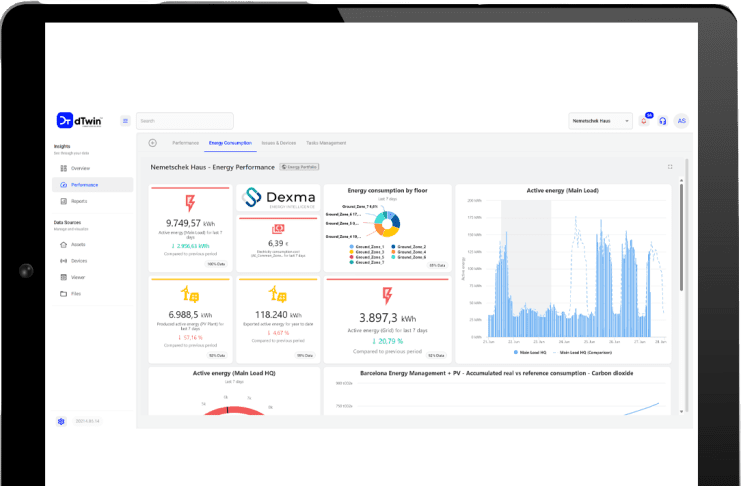Switch to the Tasks Management tab
The width and height of the screenshot is (741, 486).
point(326,143)
